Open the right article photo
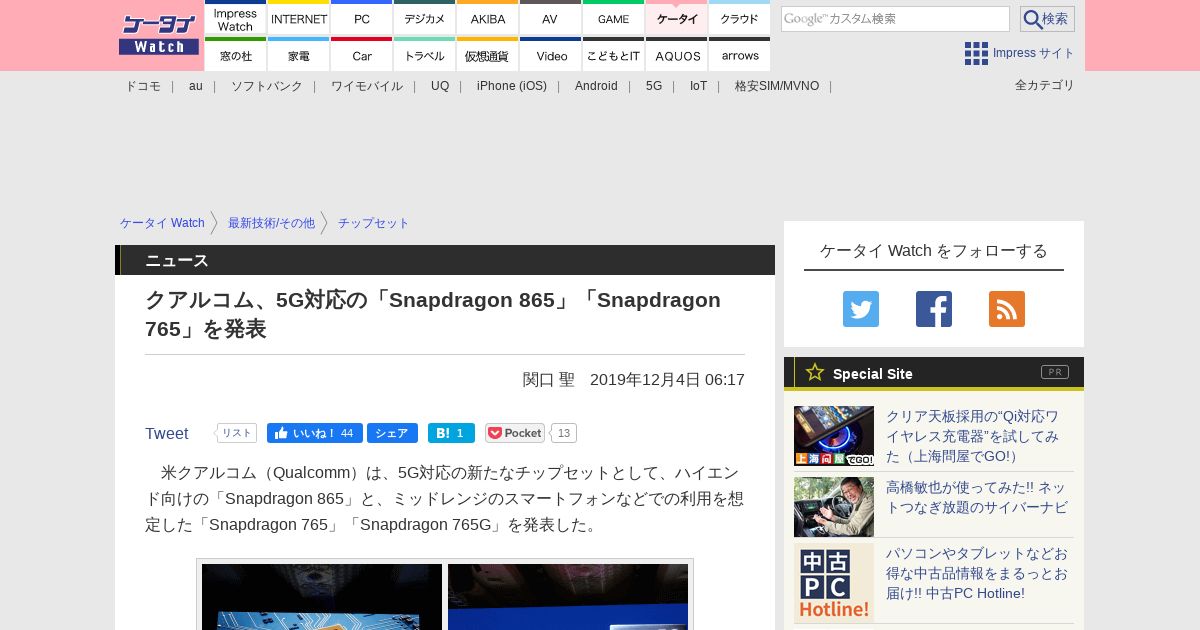1200x630 pixels. point(568,597)
